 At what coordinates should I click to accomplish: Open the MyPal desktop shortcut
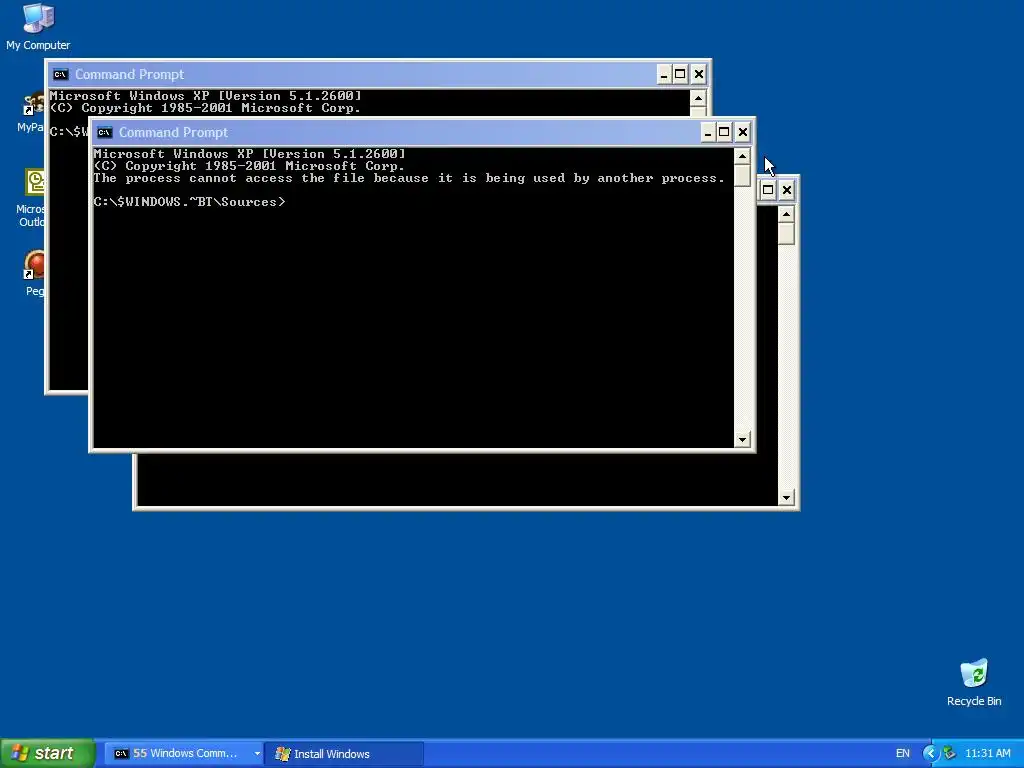[x=33, y=112]
